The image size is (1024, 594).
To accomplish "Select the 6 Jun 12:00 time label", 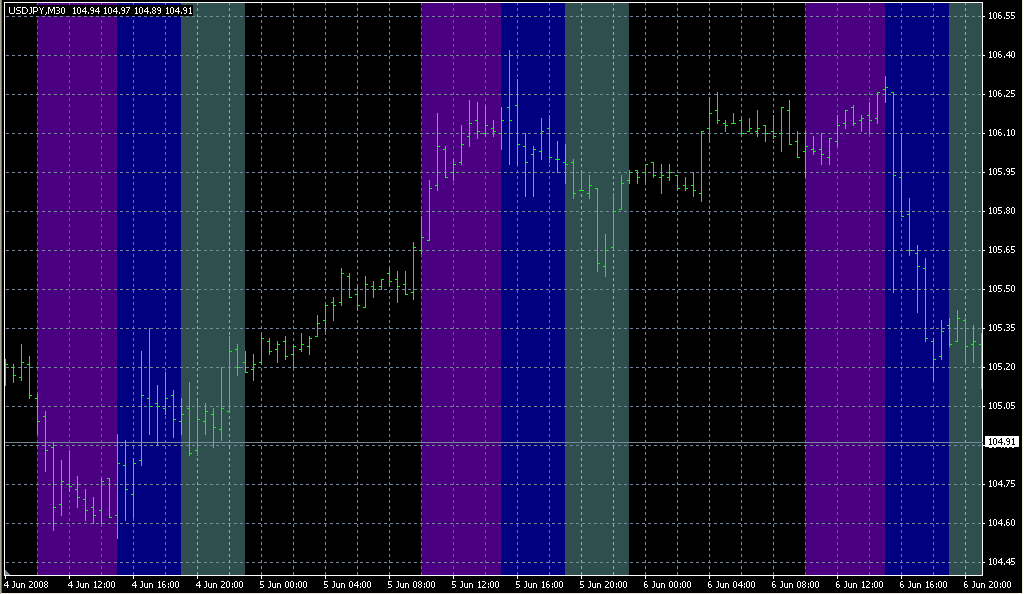I will (x=860, y=584).
